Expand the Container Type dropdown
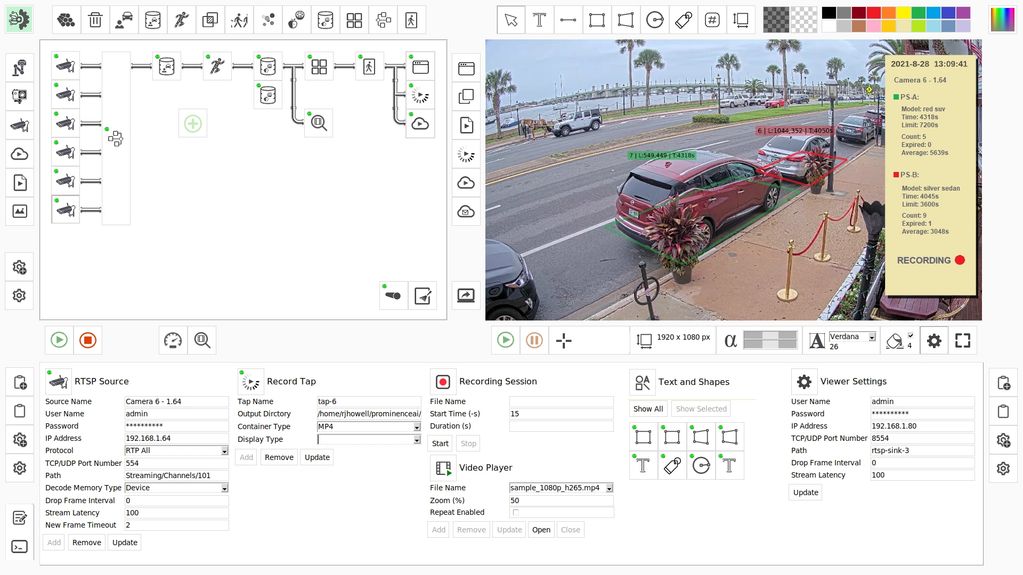 click(x=416, y=427)
